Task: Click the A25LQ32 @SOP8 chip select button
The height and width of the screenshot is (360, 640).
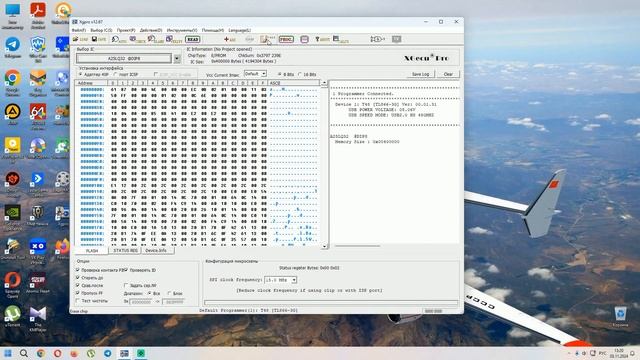Action: [124, 59]
